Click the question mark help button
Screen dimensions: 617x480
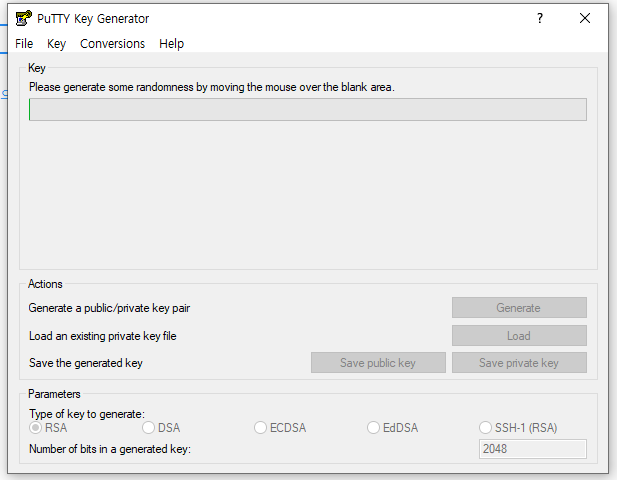pos(540,18)
